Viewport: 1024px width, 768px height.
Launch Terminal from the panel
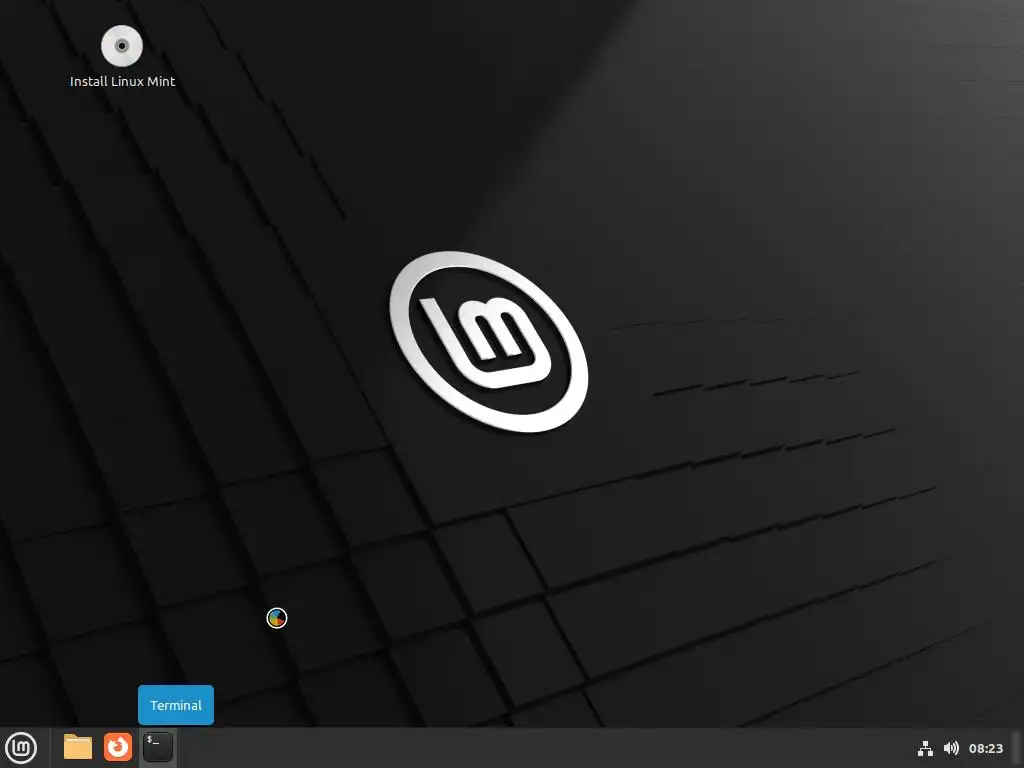pos(158,747)
